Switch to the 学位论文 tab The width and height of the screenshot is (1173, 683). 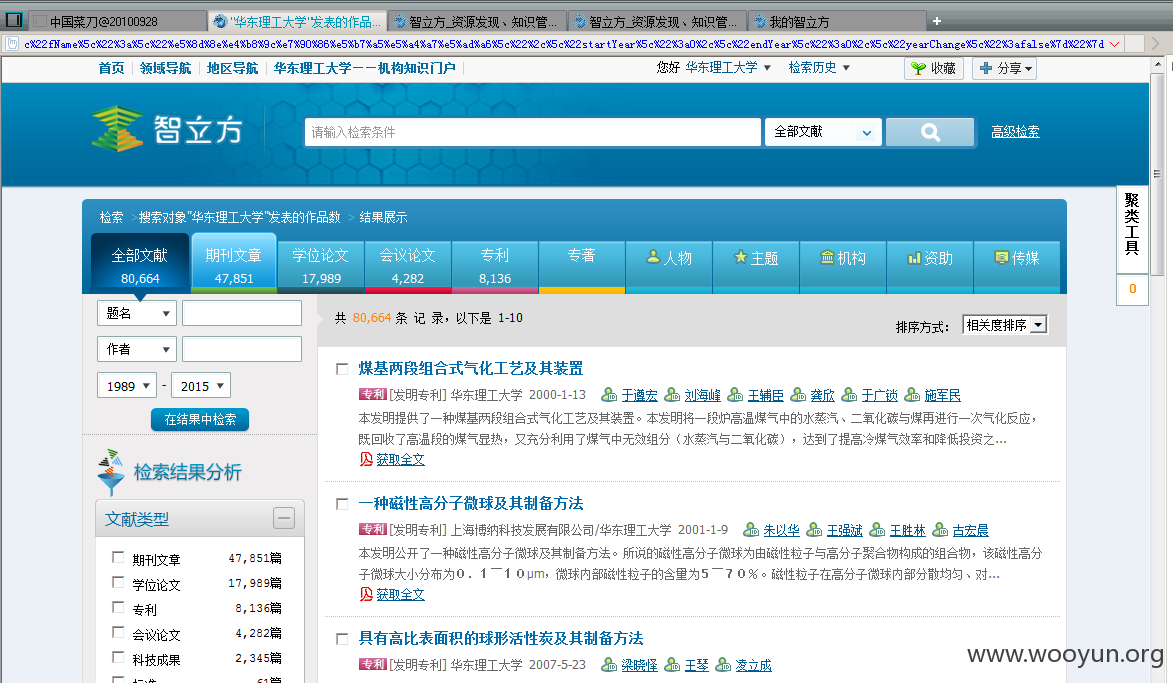(x=321, y=267)
